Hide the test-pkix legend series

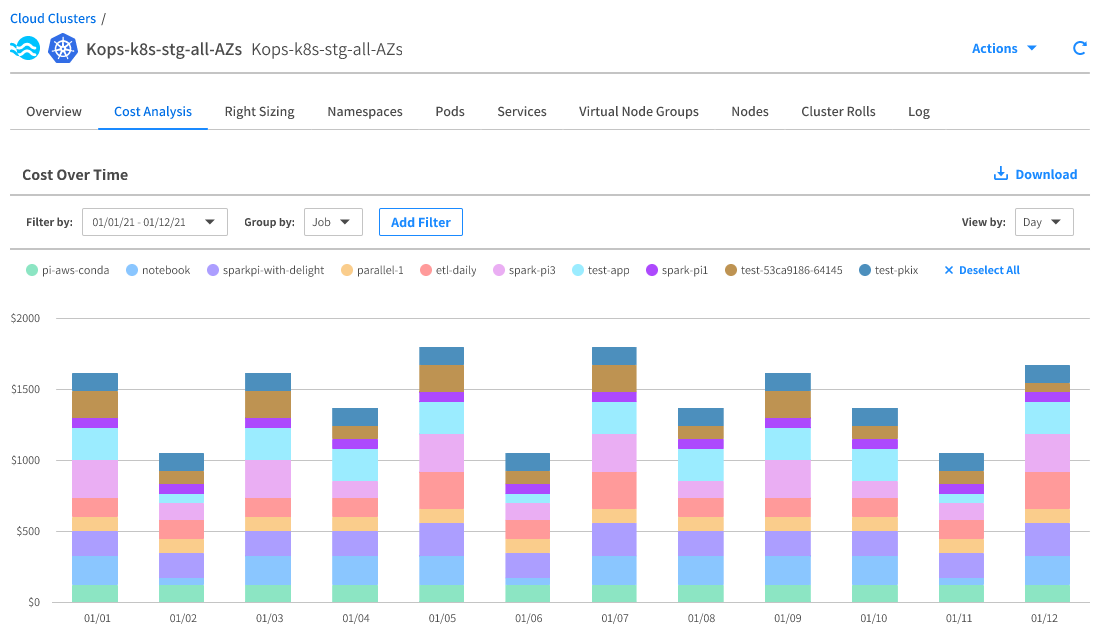point(894,270)
